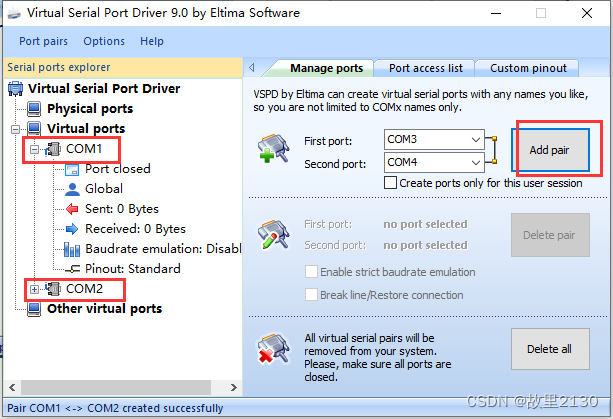Viewport: 613px width, 419px height.
Task: Click the Serial ports explorer header
Action: [123, 68]
